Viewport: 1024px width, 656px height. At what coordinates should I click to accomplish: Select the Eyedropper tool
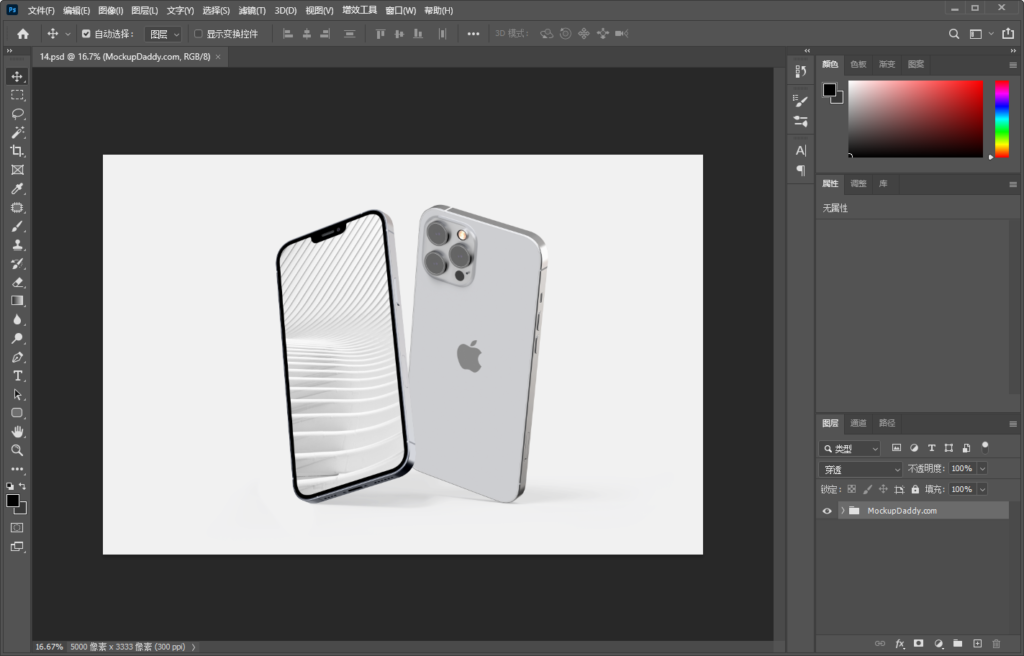pyautogui.click(x=17, y=189)
